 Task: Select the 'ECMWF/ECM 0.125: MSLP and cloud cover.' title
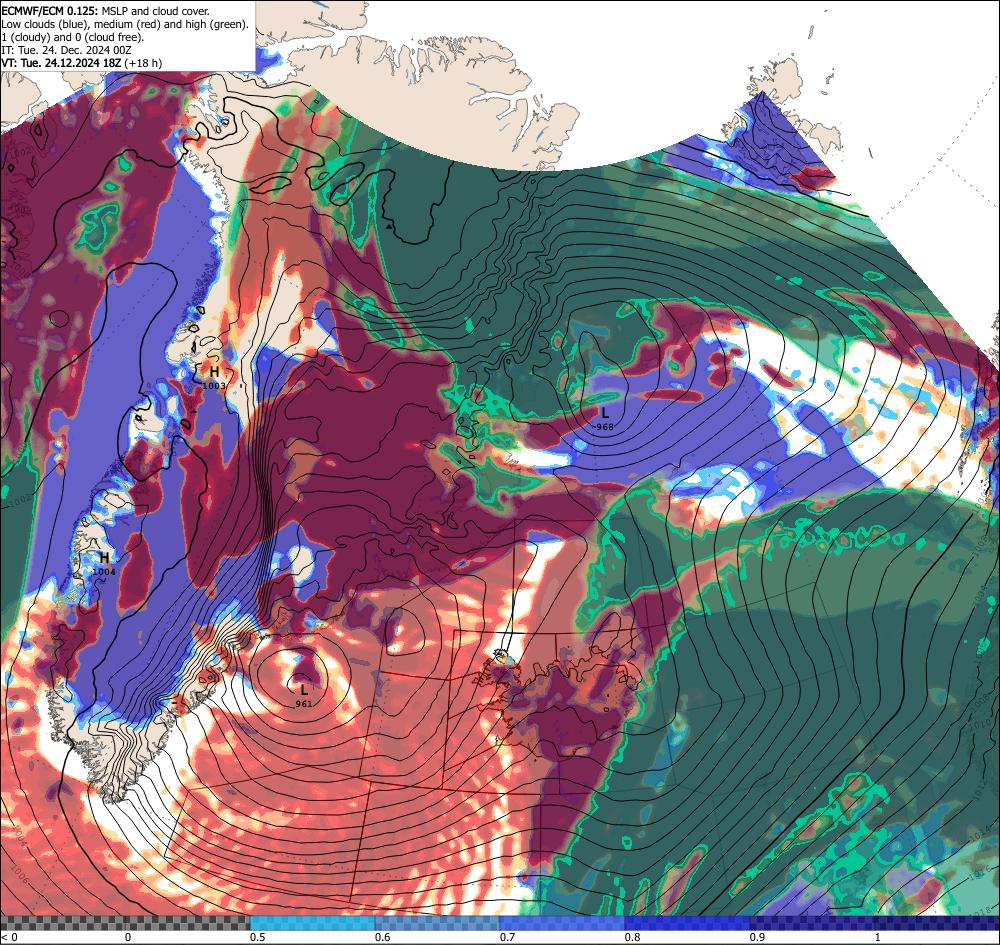(105, 11)
